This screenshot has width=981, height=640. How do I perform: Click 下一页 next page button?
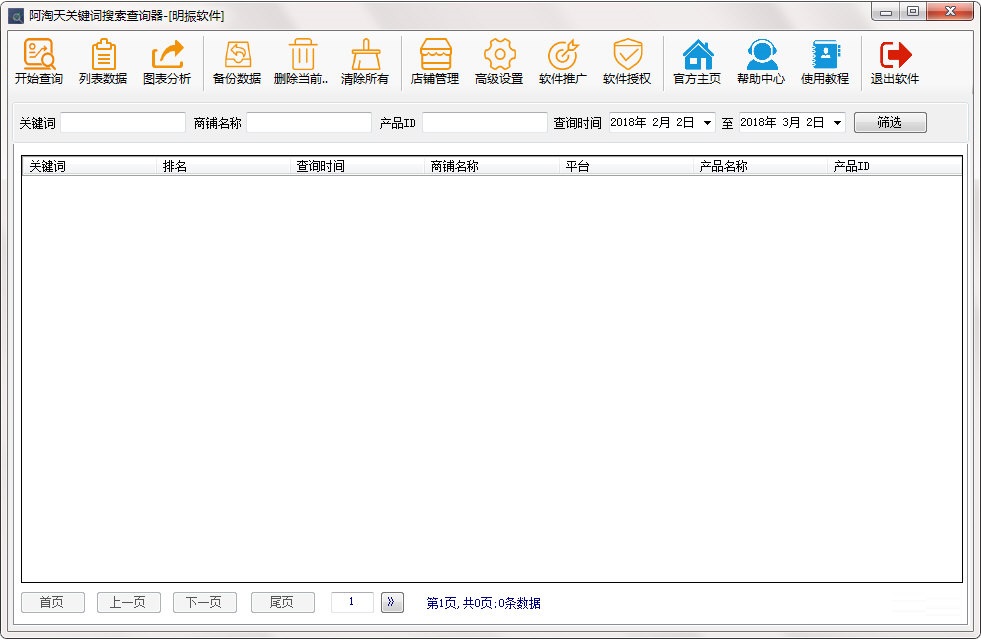point(204,602)
